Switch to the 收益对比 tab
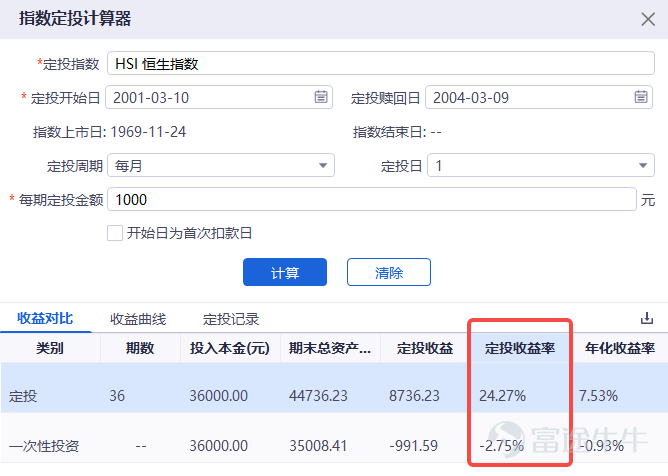This screenshot has width=668, height=476. click(x=45, y=318)
